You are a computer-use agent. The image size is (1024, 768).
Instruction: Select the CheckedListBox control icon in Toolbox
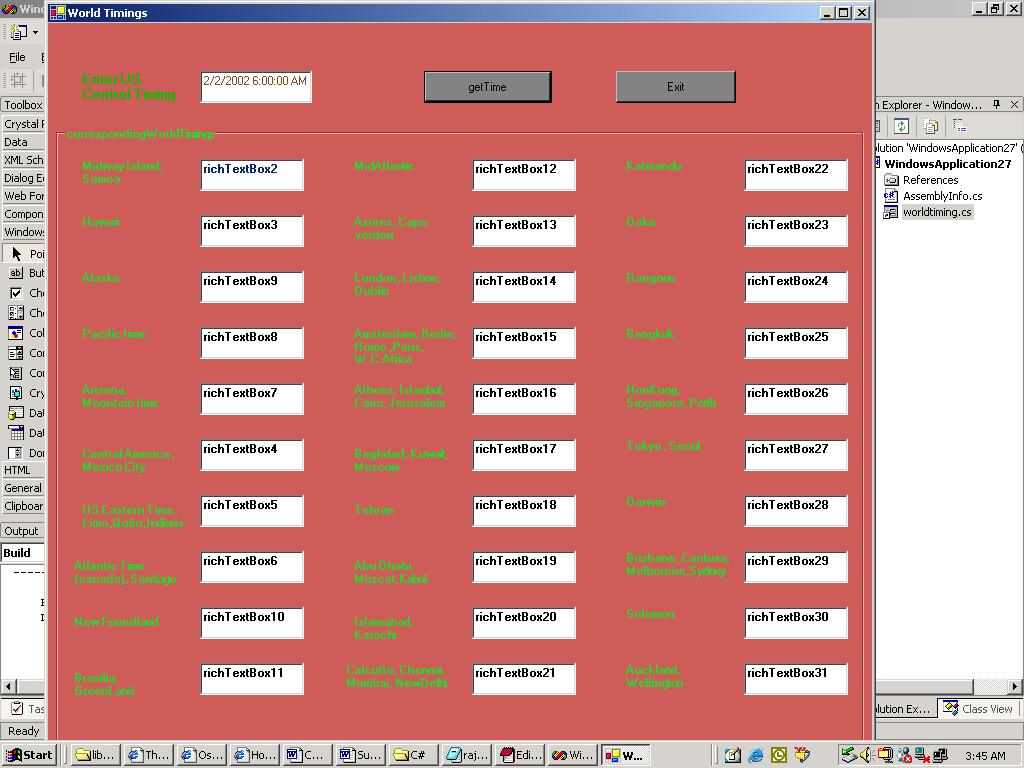pos(16,313)
